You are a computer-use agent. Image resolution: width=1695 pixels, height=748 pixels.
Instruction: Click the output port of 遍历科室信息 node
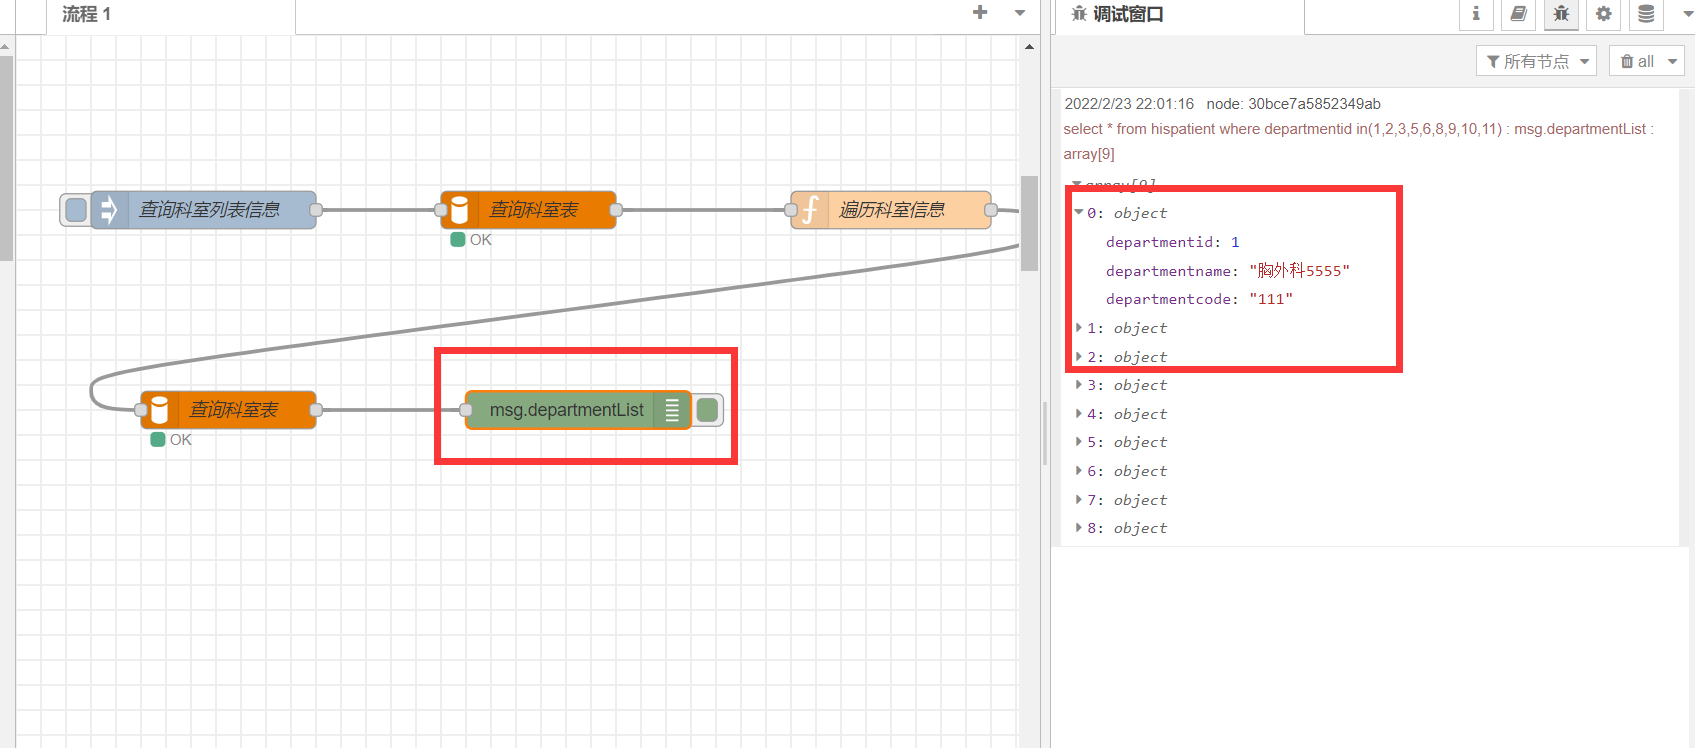tap(991, 210)
